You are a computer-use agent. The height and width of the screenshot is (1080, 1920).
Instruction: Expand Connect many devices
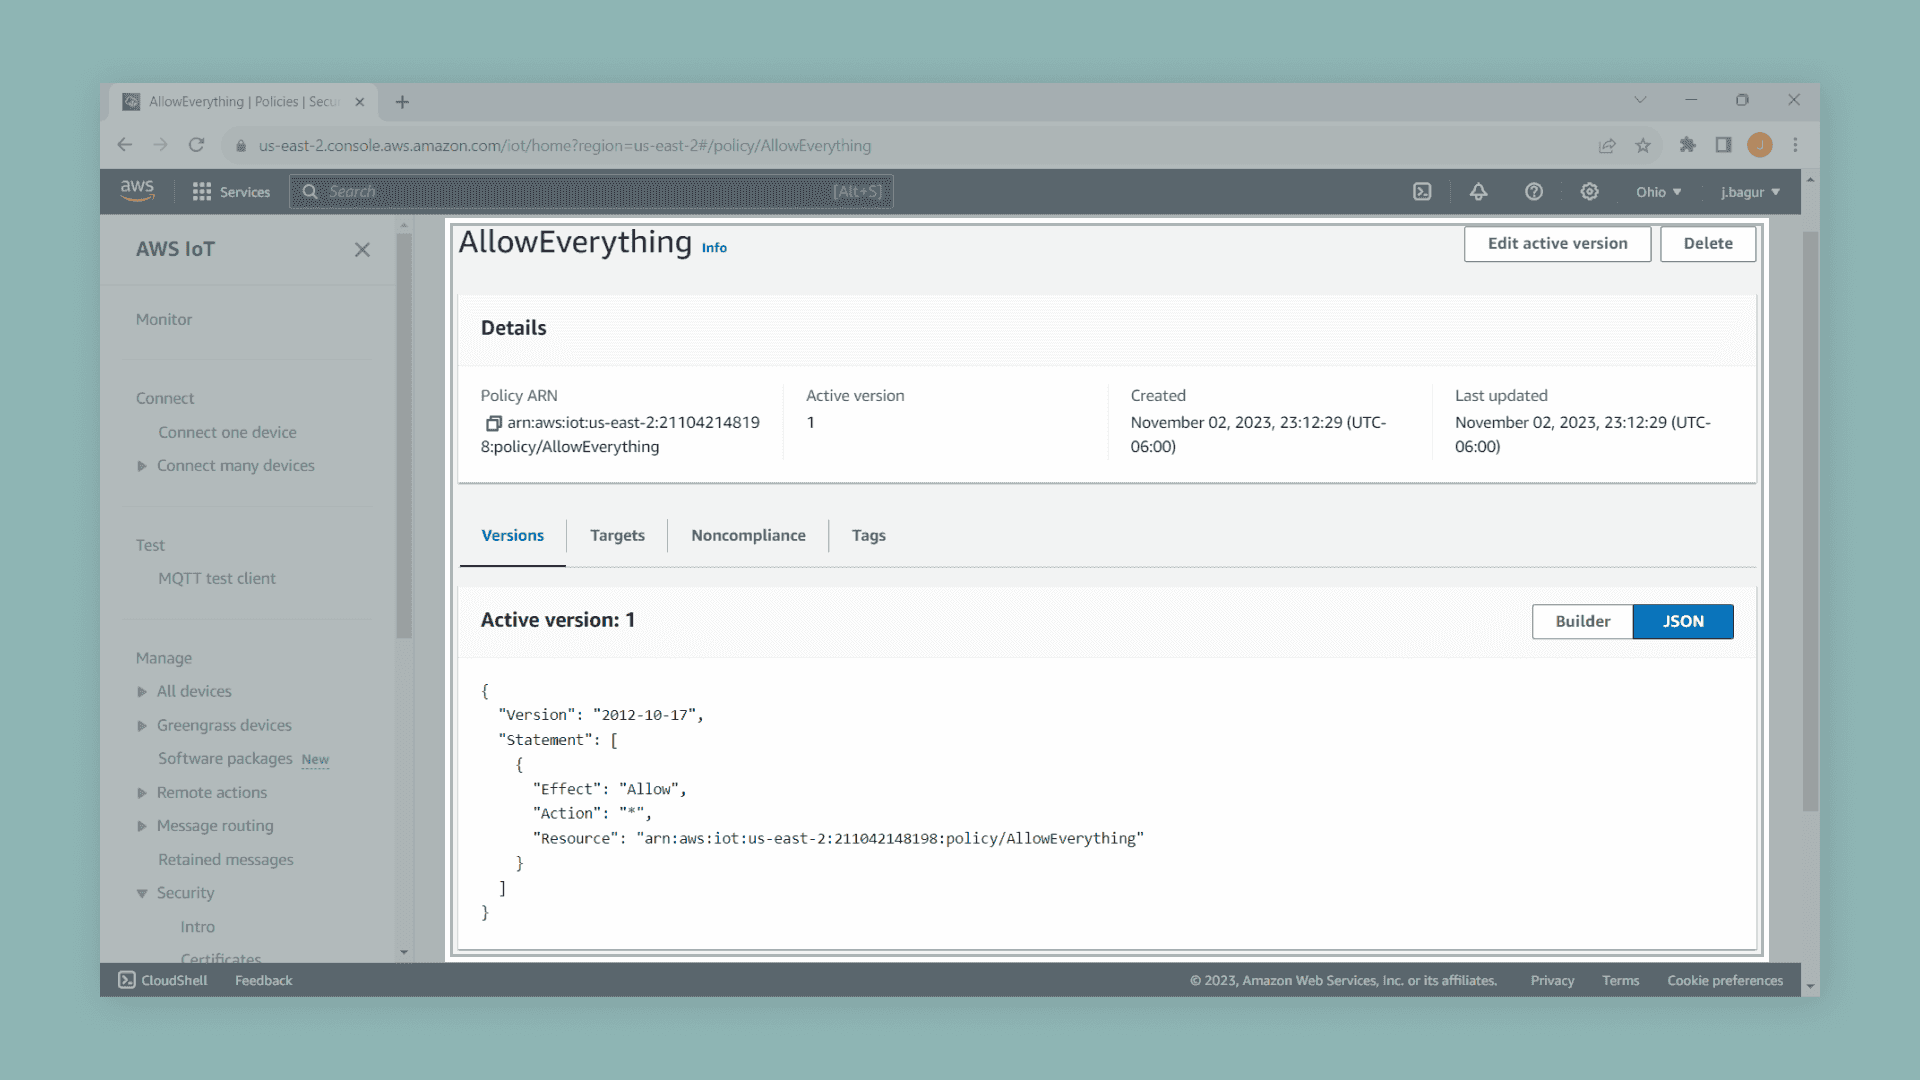tap(142, 466)
